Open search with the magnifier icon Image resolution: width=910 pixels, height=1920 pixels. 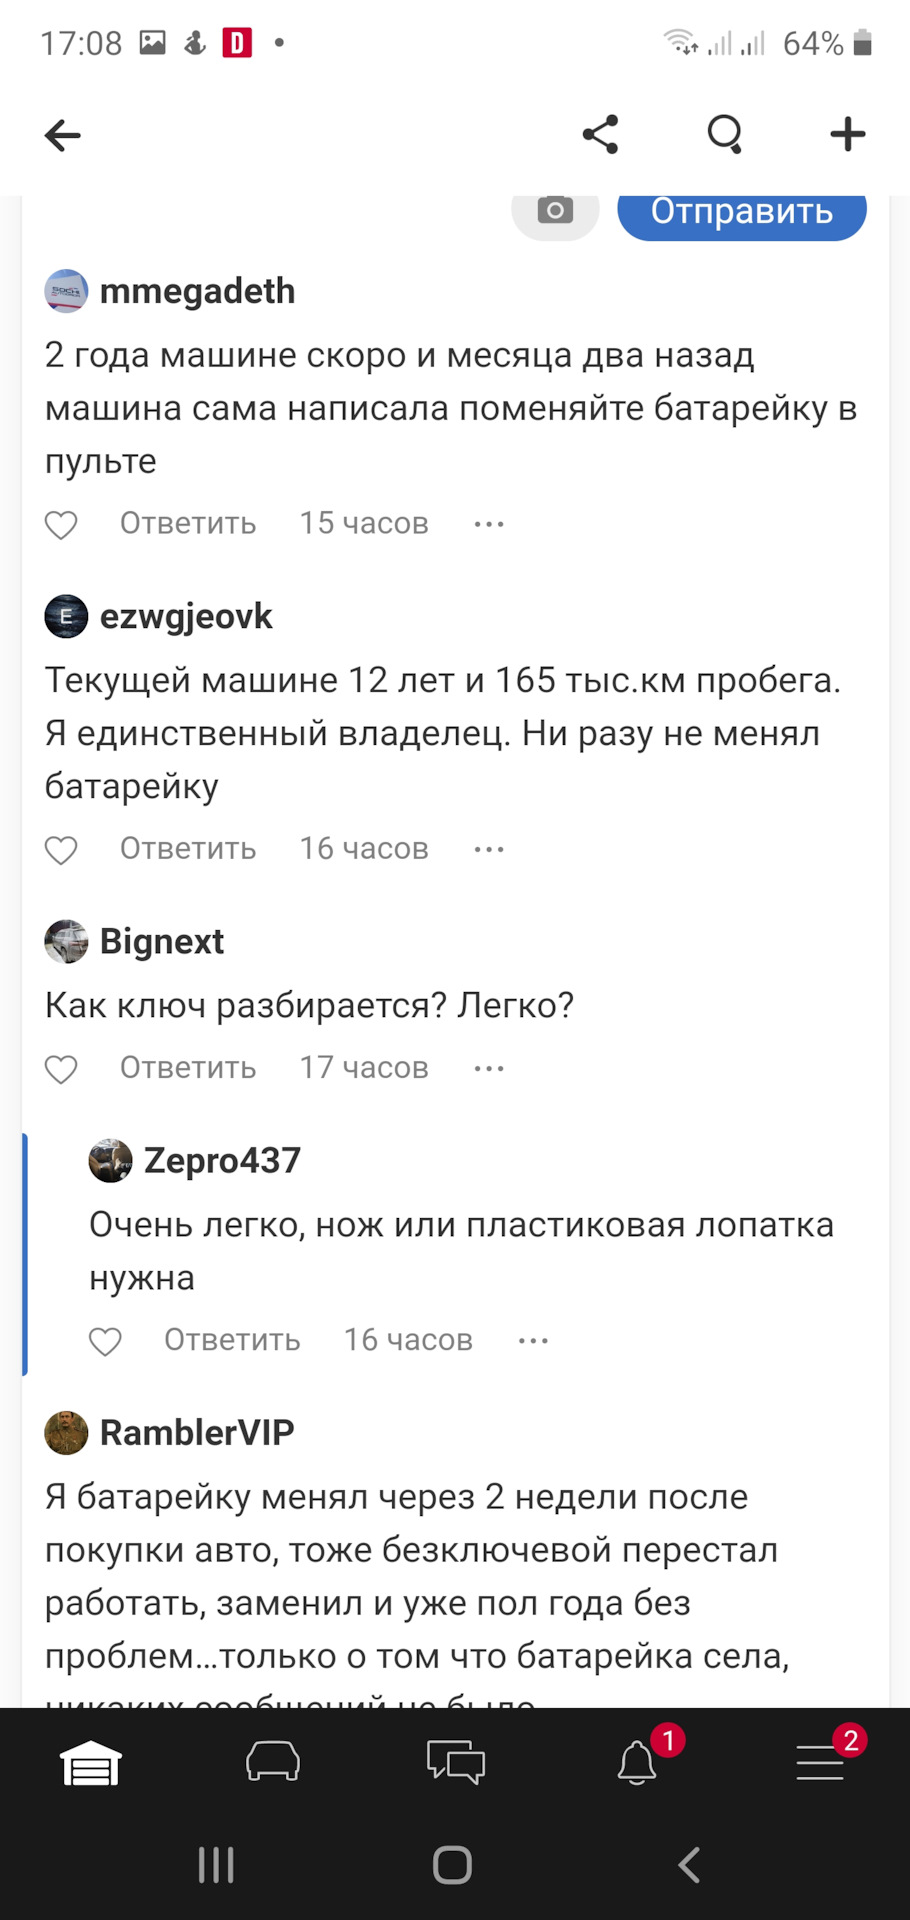725,134
